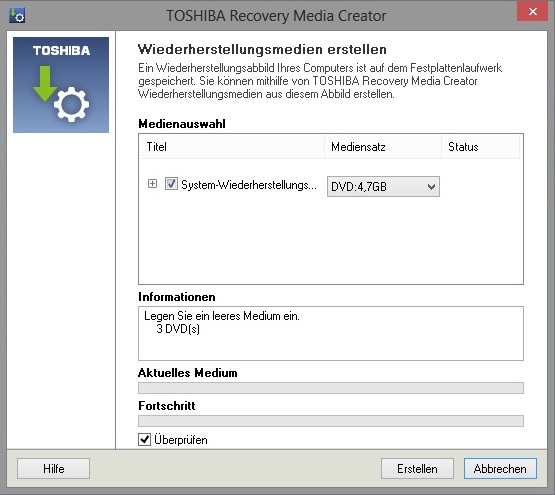Click the Recovery Media Creator title bar icon
555x495 pixels.
(17, 16)
